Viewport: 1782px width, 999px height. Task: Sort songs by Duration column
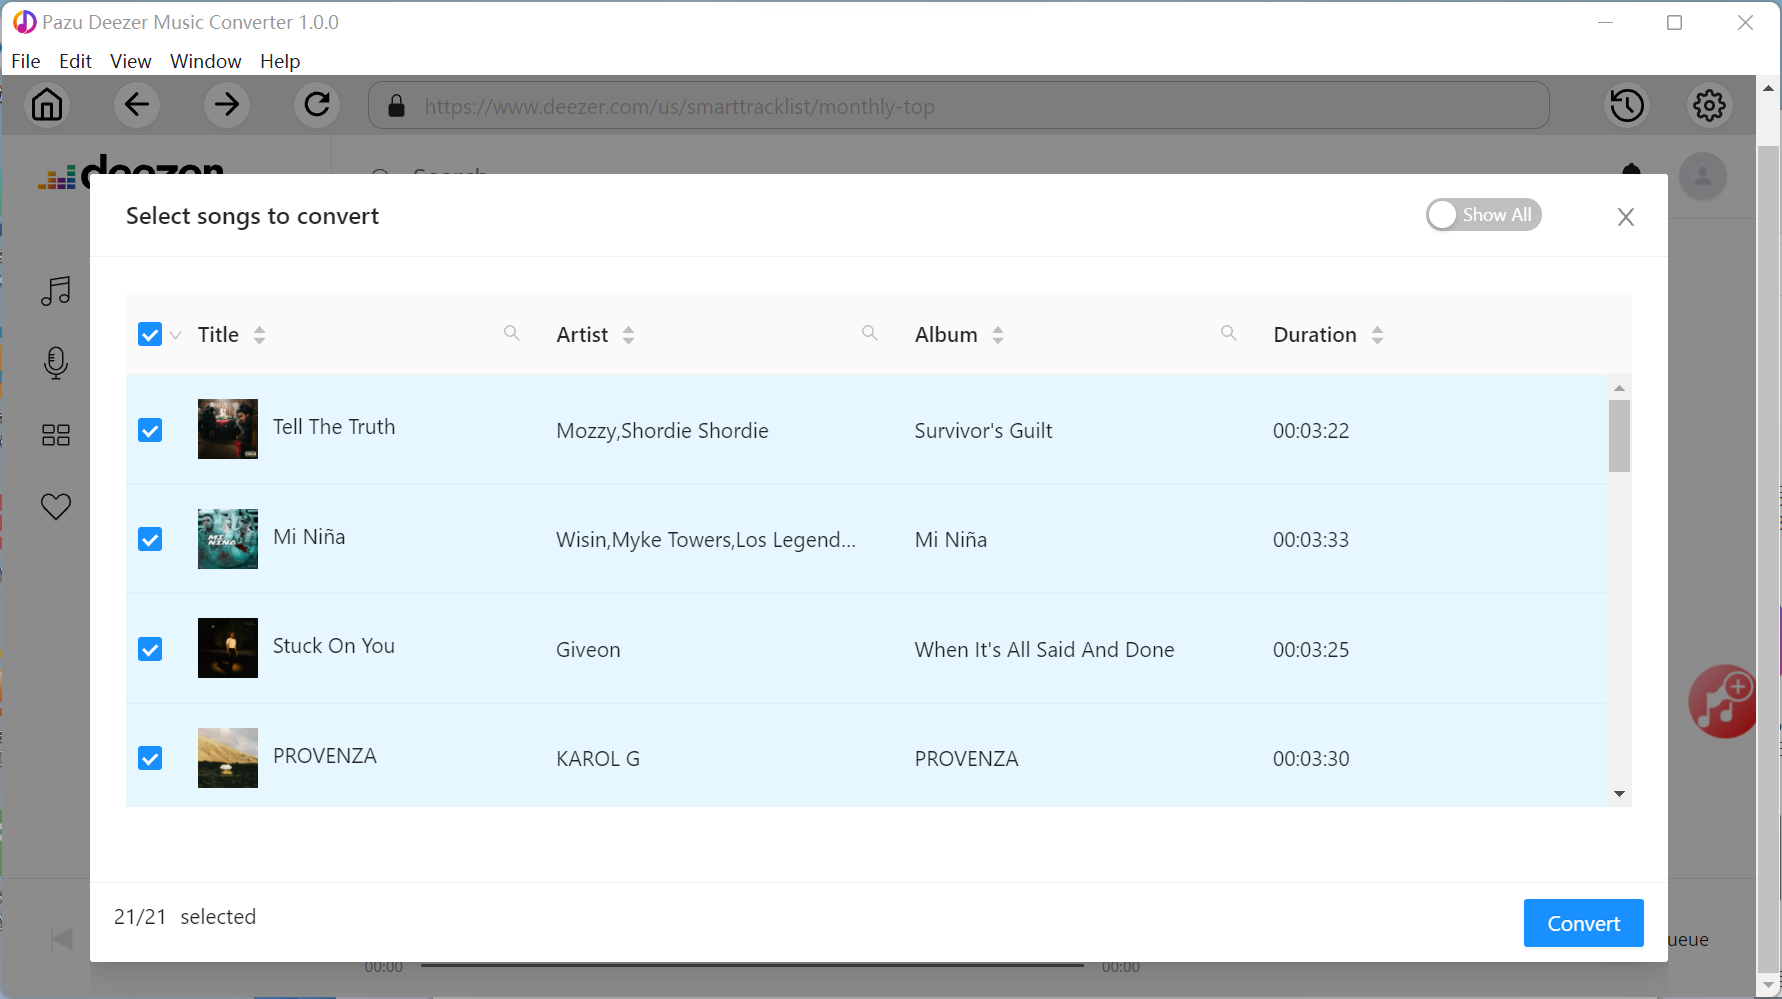pyautogui.click(x=1377, y=335)
